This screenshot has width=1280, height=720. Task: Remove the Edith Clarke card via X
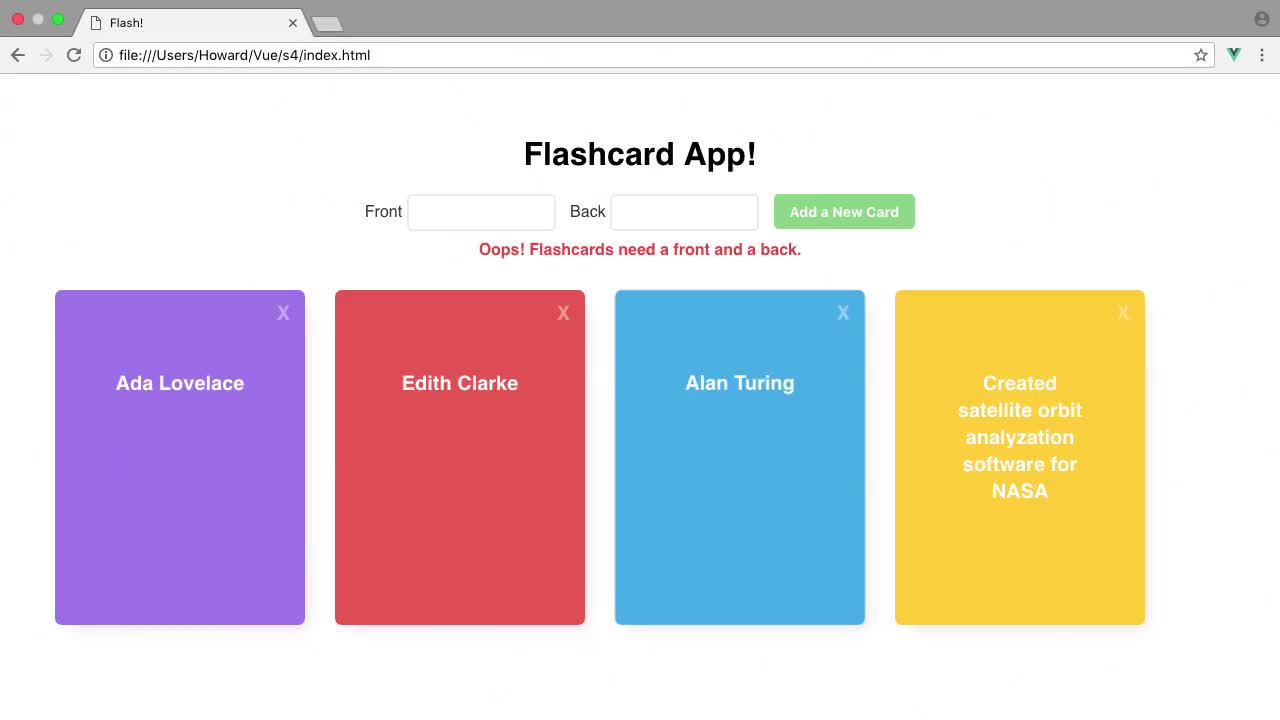[563, 313]
